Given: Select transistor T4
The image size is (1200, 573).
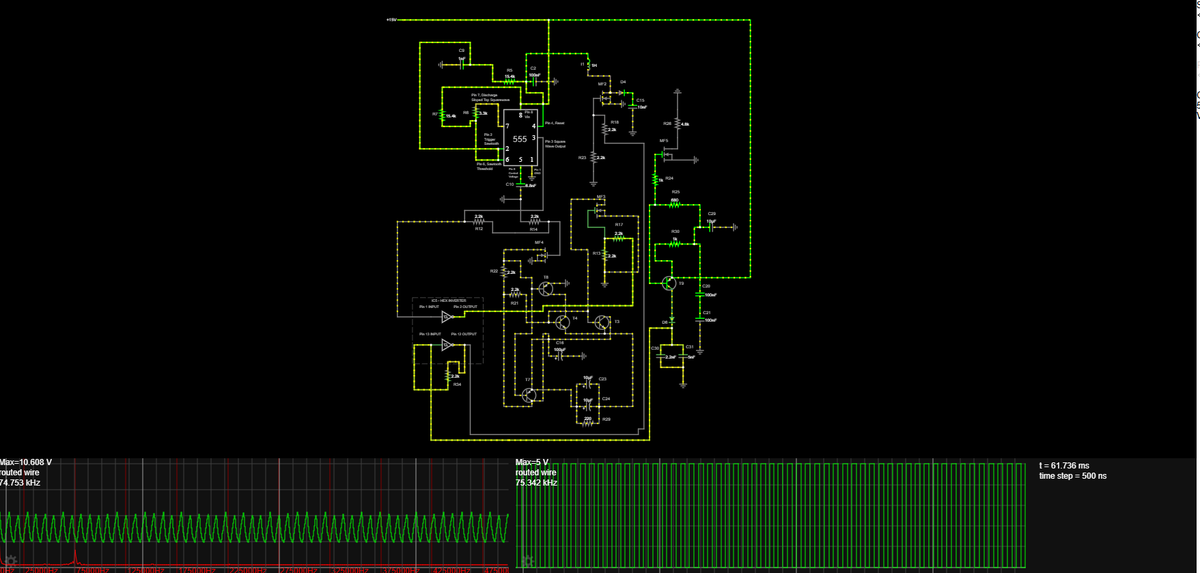Looking at the screenshot, I should [x=563, y=321].
